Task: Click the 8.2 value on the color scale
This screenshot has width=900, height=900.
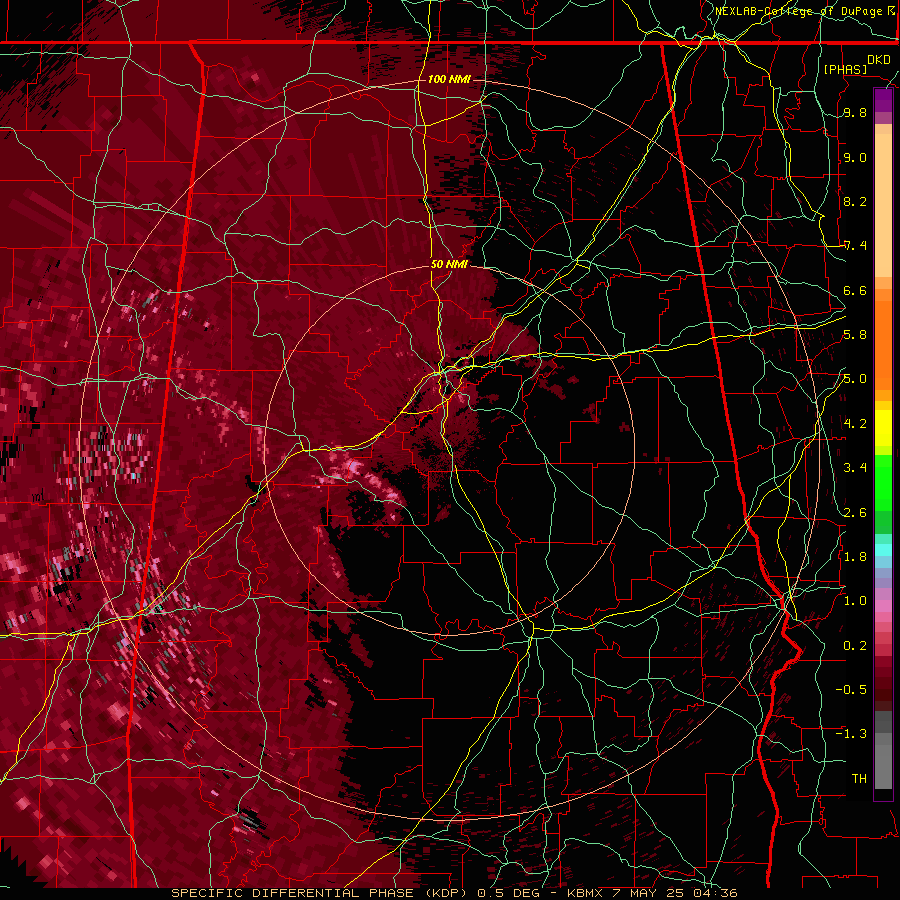Action: 855,201
